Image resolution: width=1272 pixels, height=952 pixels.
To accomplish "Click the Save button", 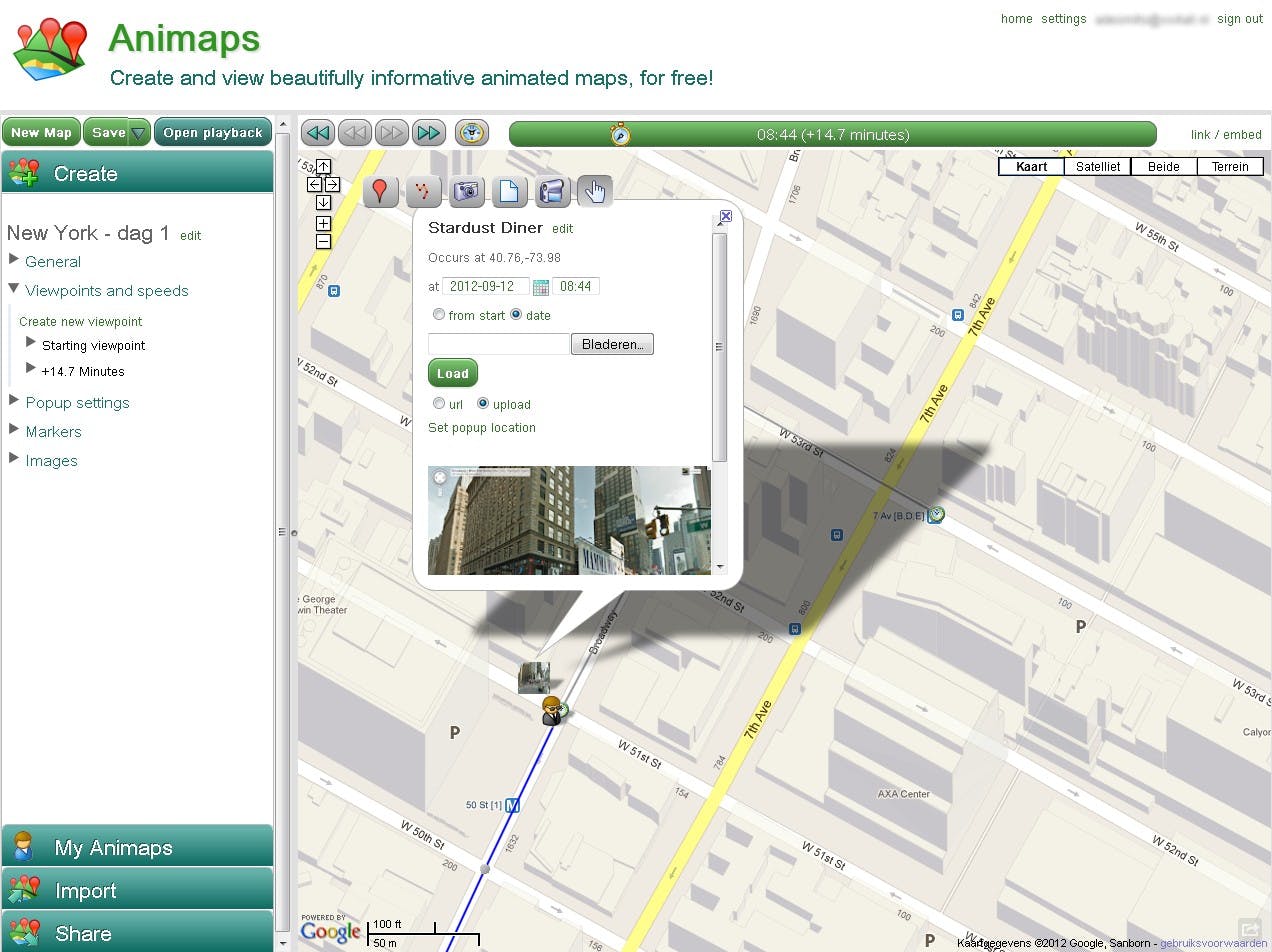I will tap(106, 132).
